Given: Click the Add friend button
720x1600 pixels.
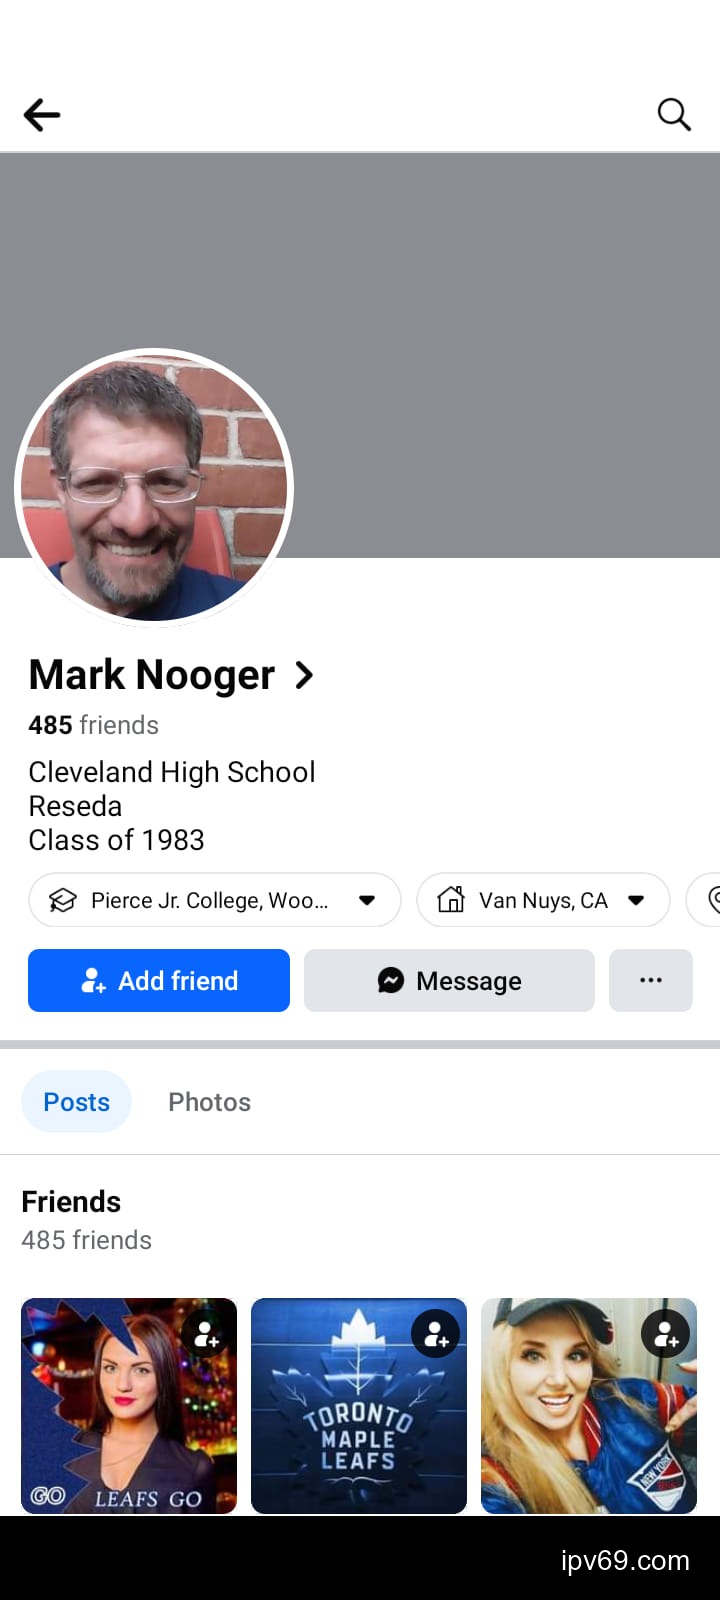Looking at the screenshot, I should (x=159, y=980).
